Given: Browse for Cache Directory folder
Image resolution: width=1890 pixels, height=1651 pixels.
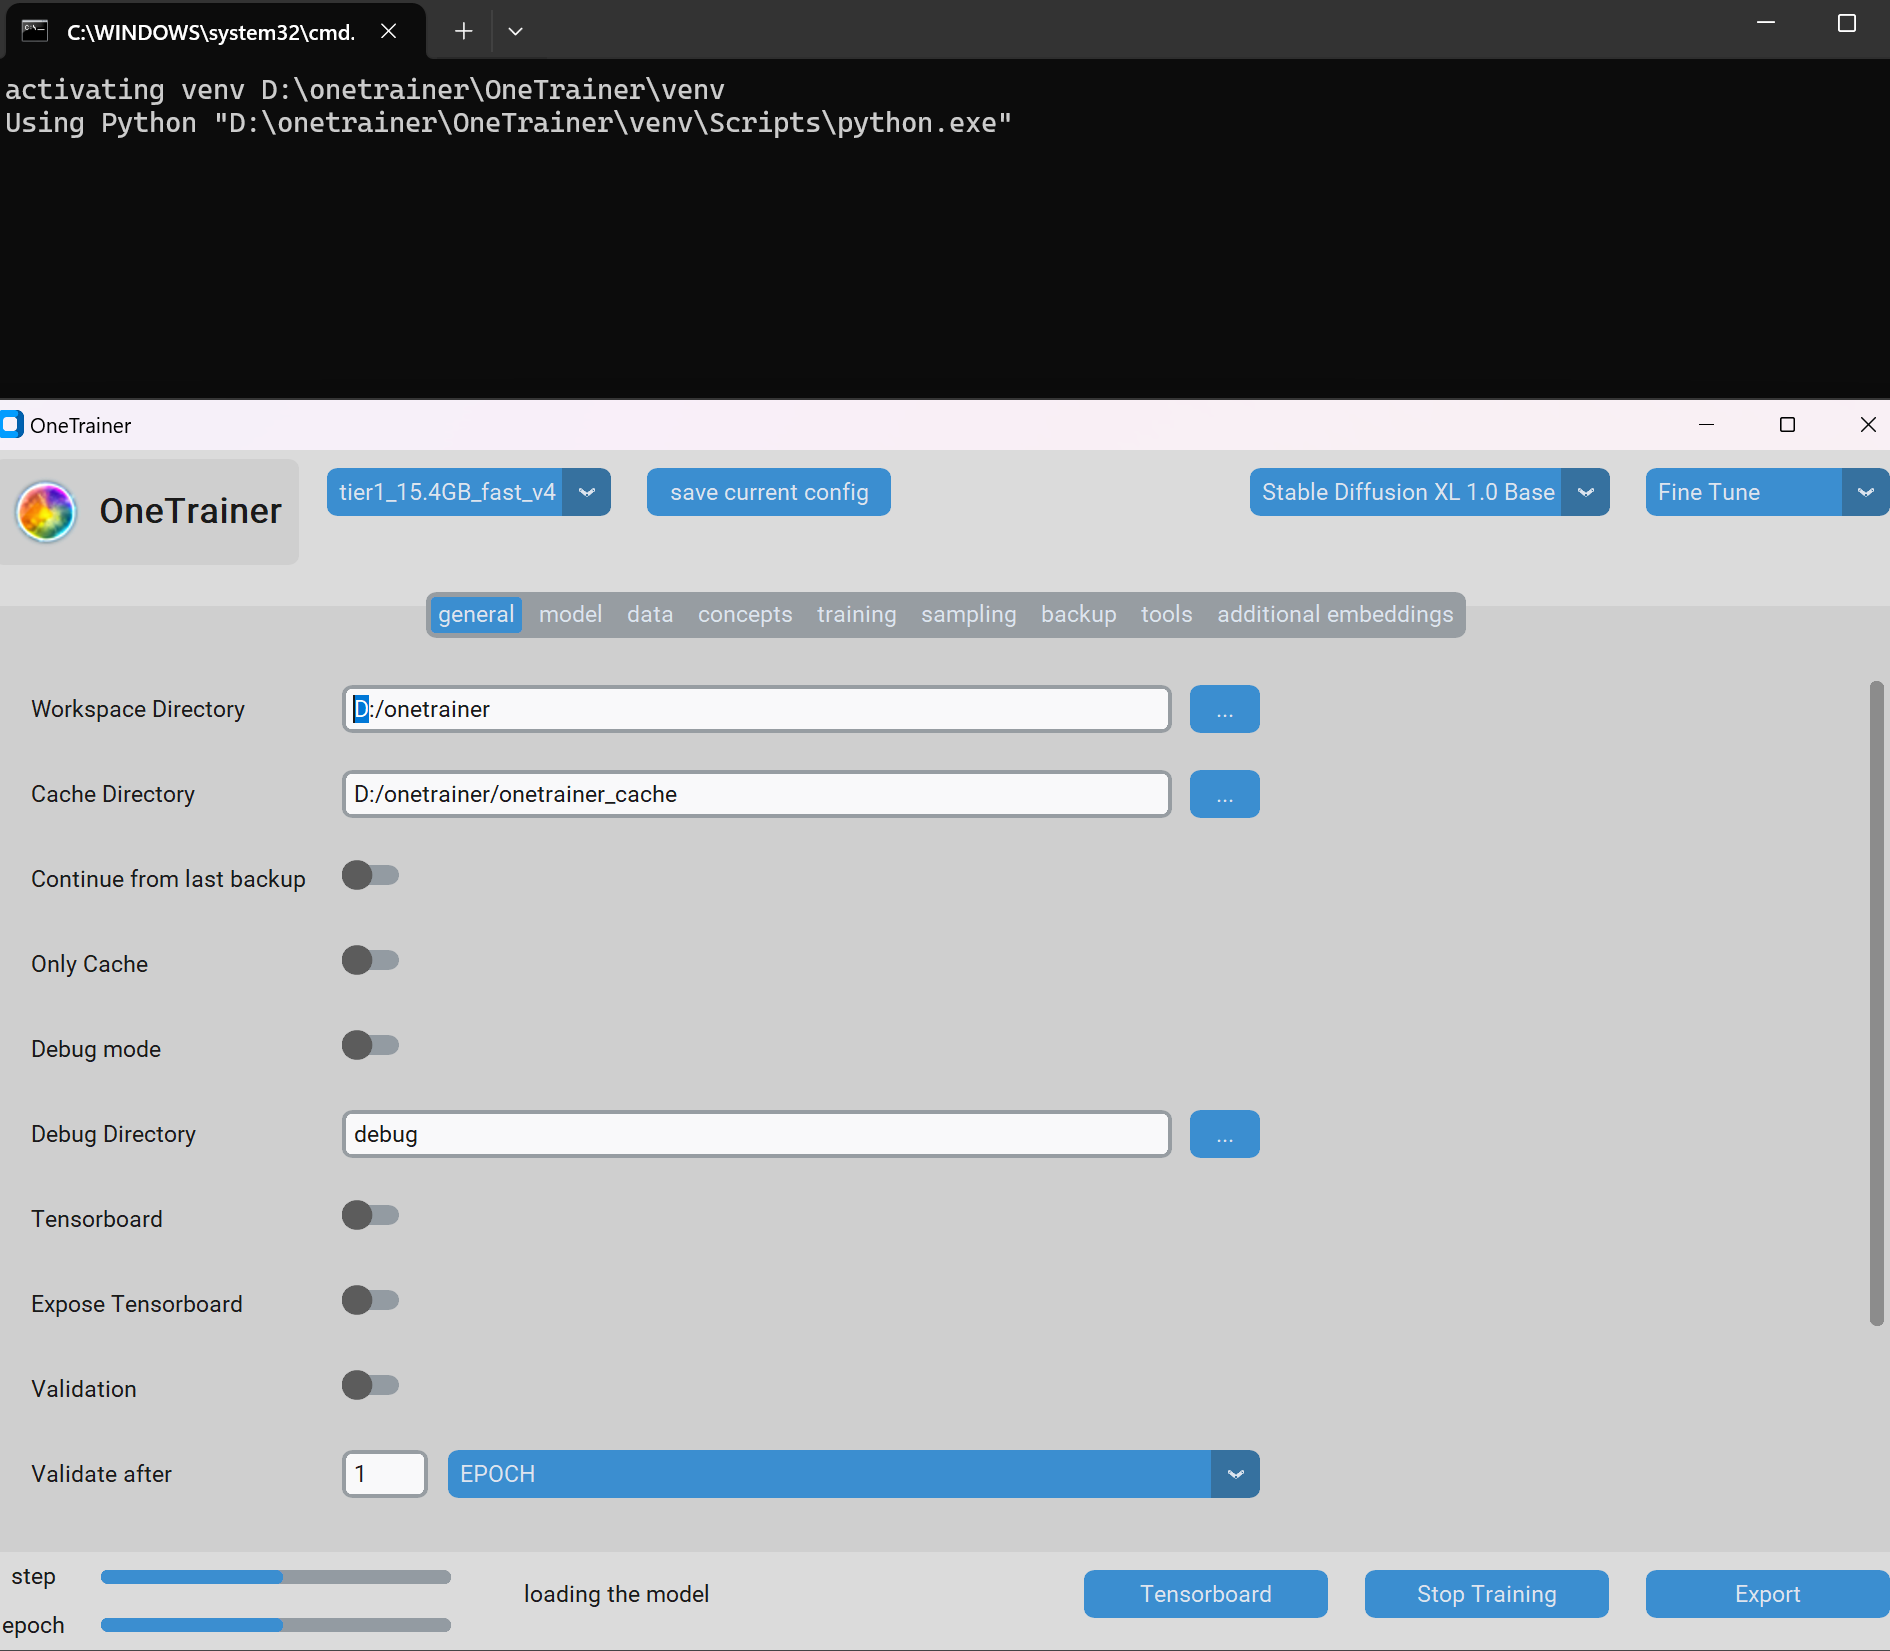Looking at the screenshot, I should tap(1225, 794).
